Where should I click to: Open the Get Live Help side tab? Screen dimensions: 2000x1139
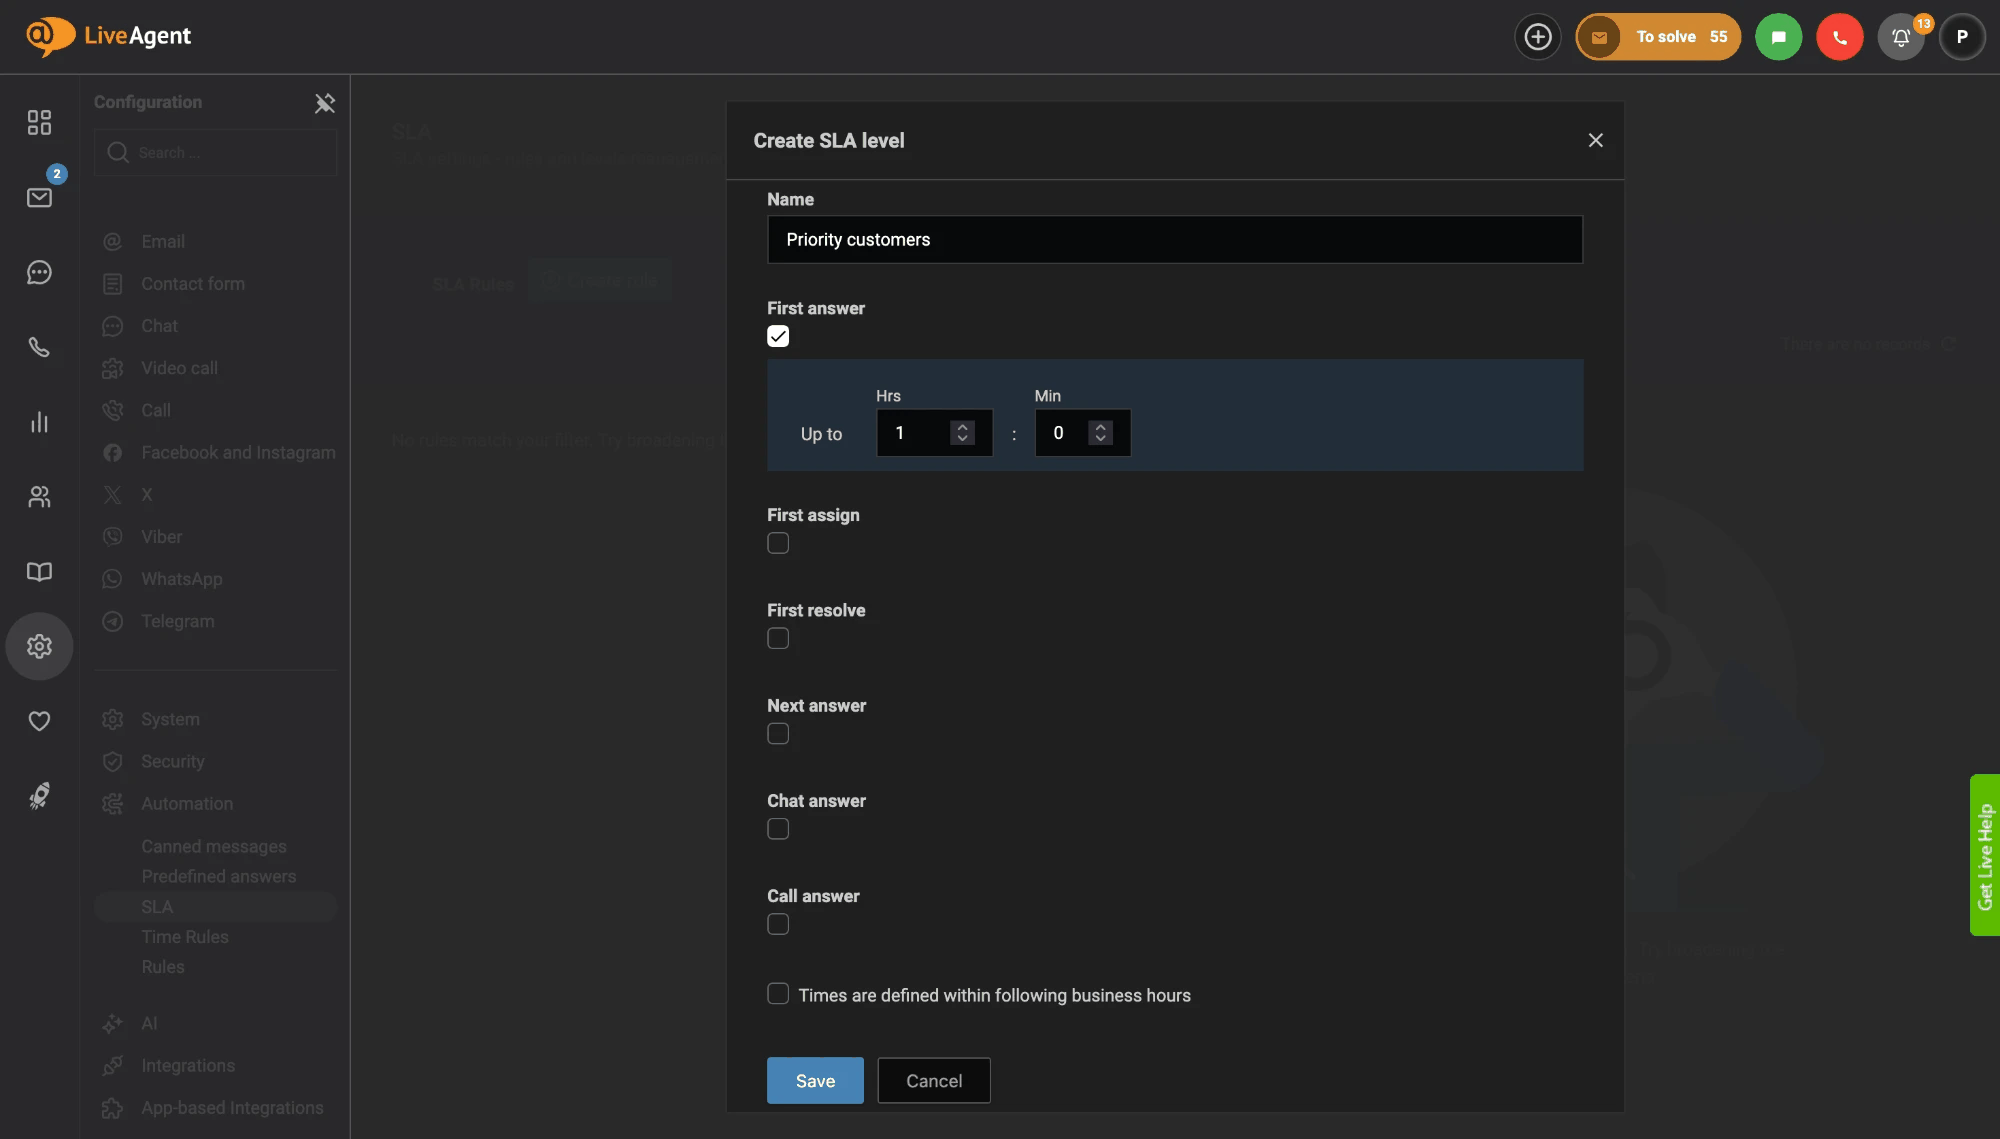[x=1985, y=855]
